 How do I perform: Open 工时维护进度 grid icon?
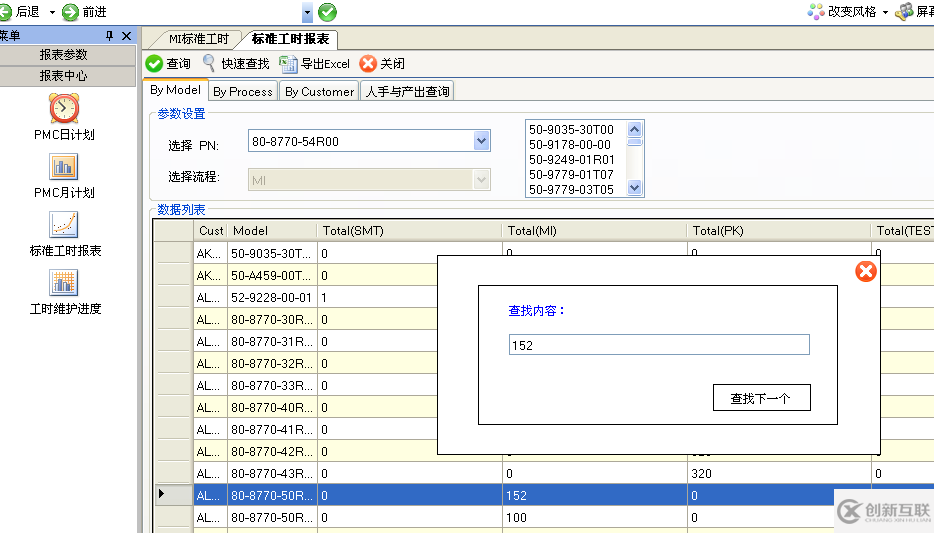coord(64,282)
